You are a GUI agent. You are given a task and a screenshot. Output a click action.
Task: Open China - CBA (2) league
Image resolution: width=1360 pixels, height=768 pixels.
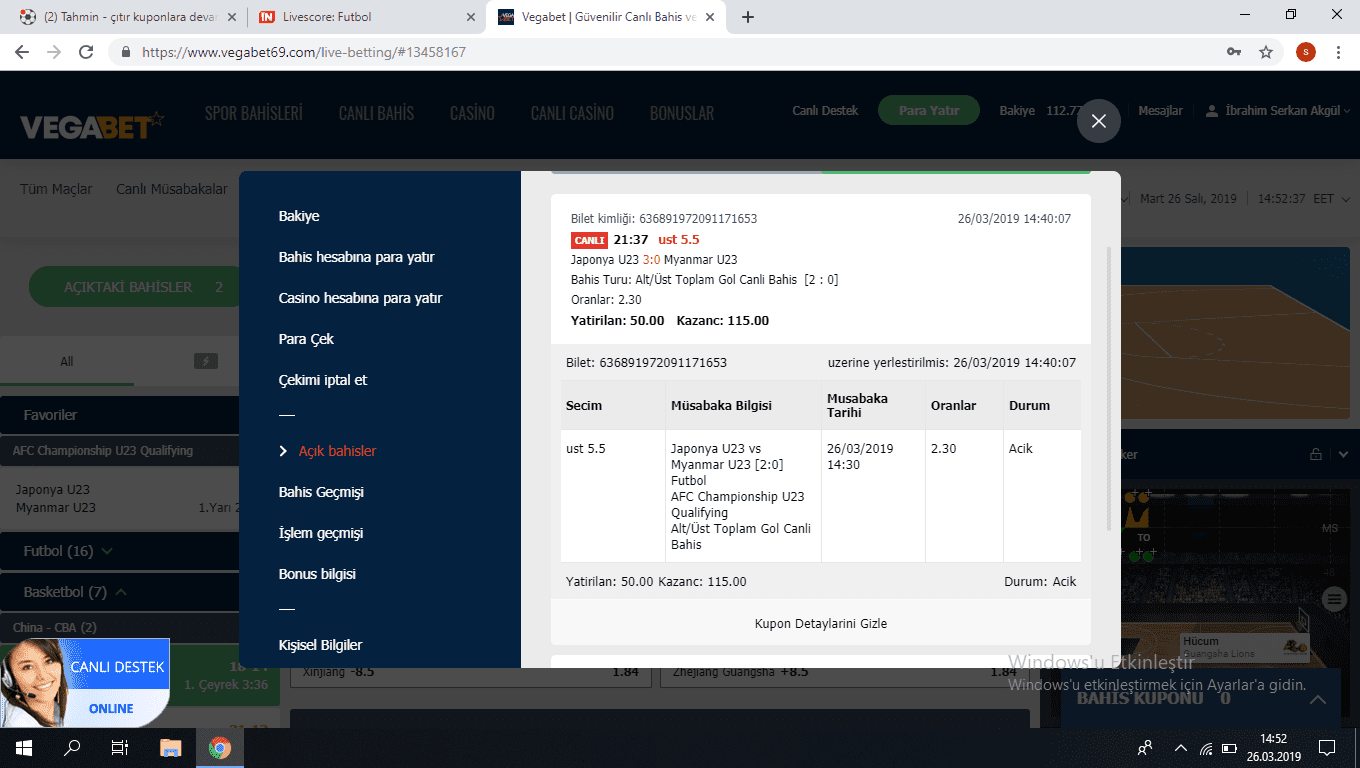120,627
